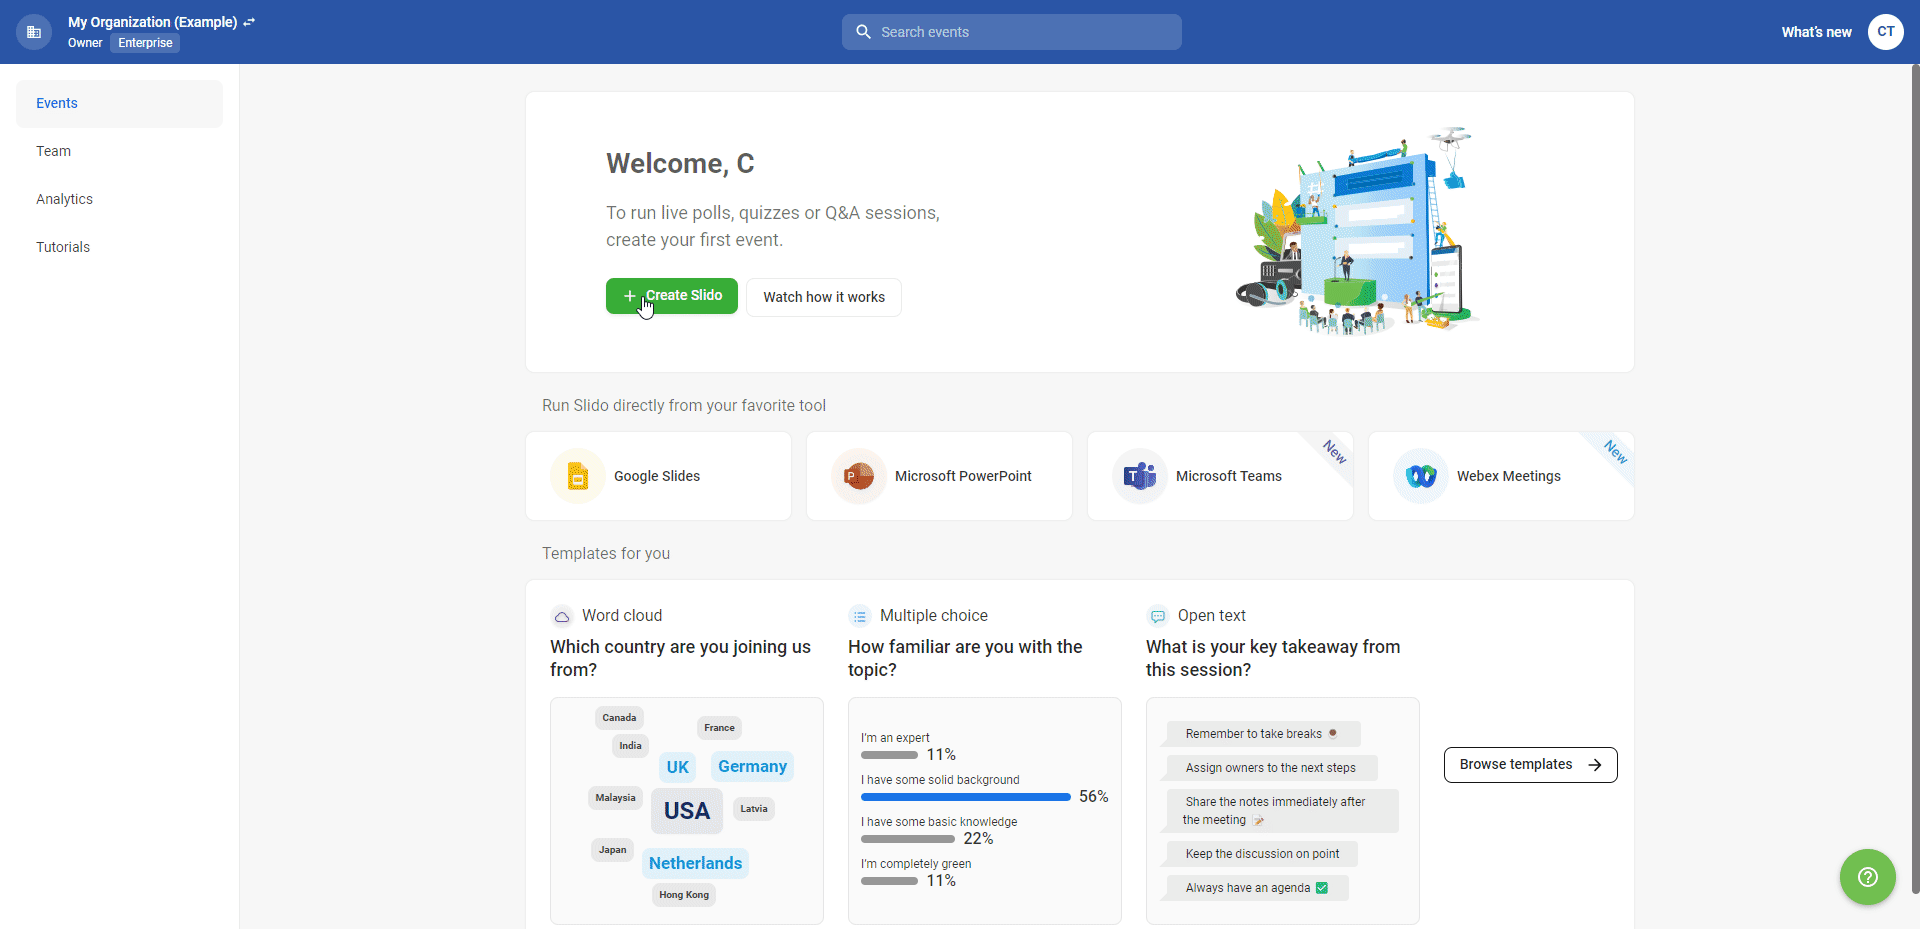The height and width of the screenshot is (929, 1920).
Task: Click the search magnifier icon
Action: [x=864, y=32]
